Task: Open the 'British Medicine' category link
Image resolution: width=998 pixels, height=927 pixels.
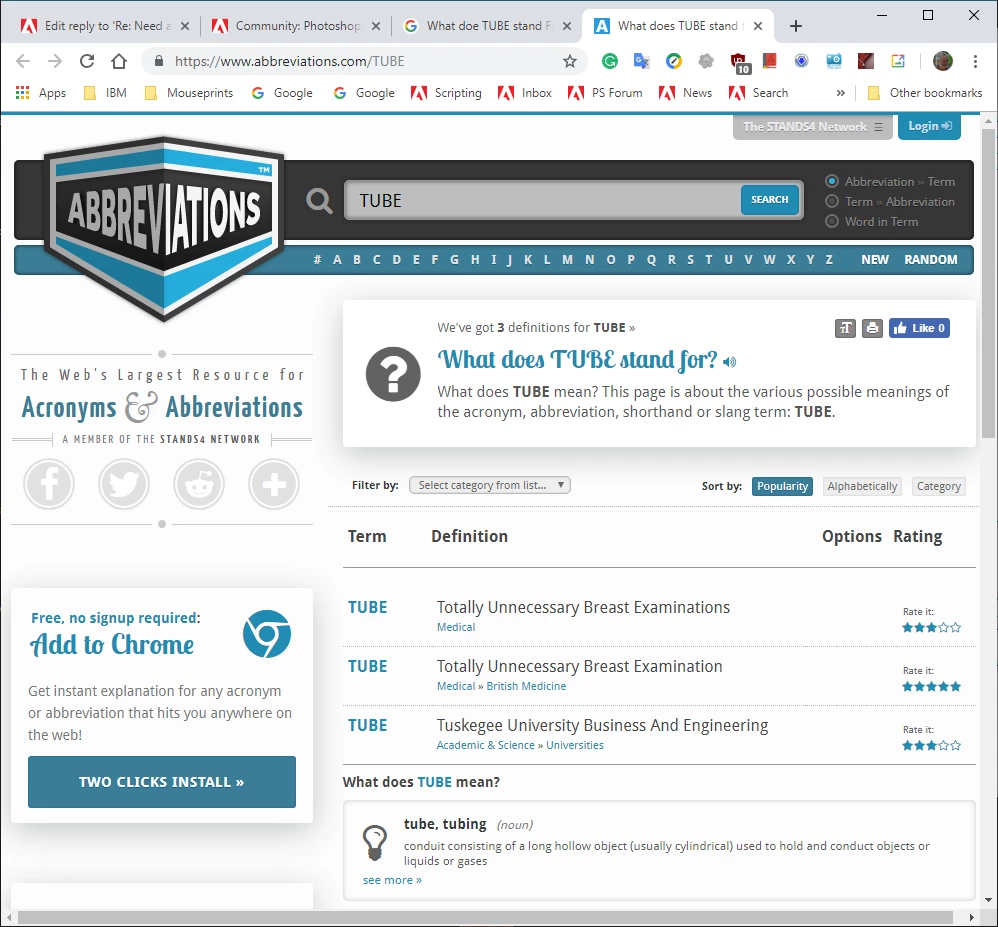Action: pyautogui.click(x=526, y=686)
